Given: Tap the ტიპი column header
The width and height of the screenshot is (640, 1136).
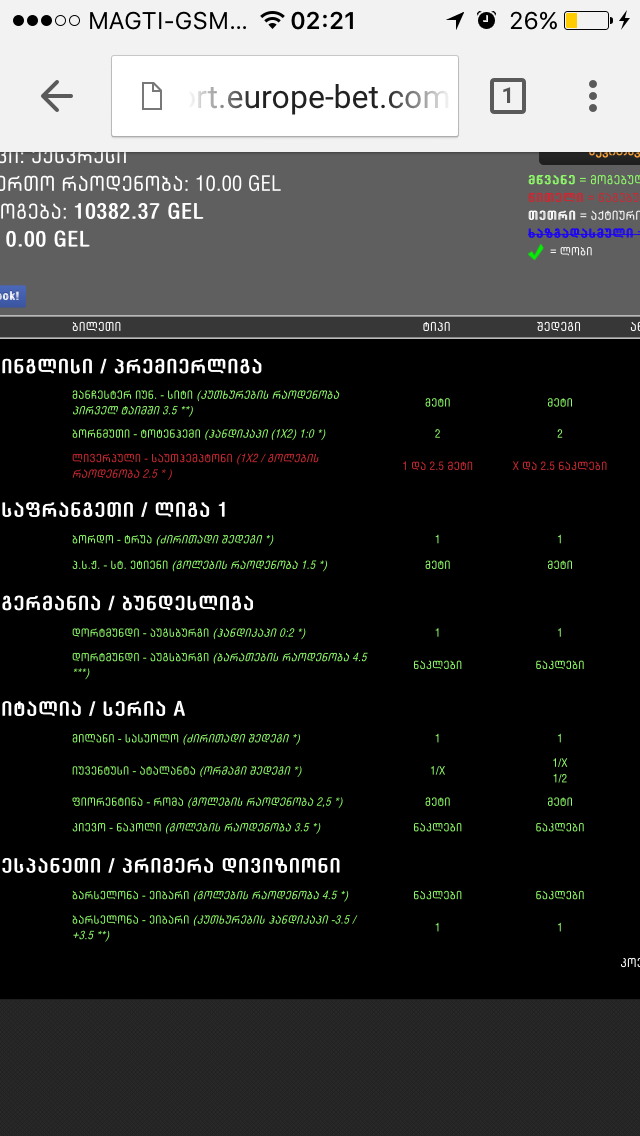Looking at the screenshot, I should pyautogui.click(x=436, y=326).
